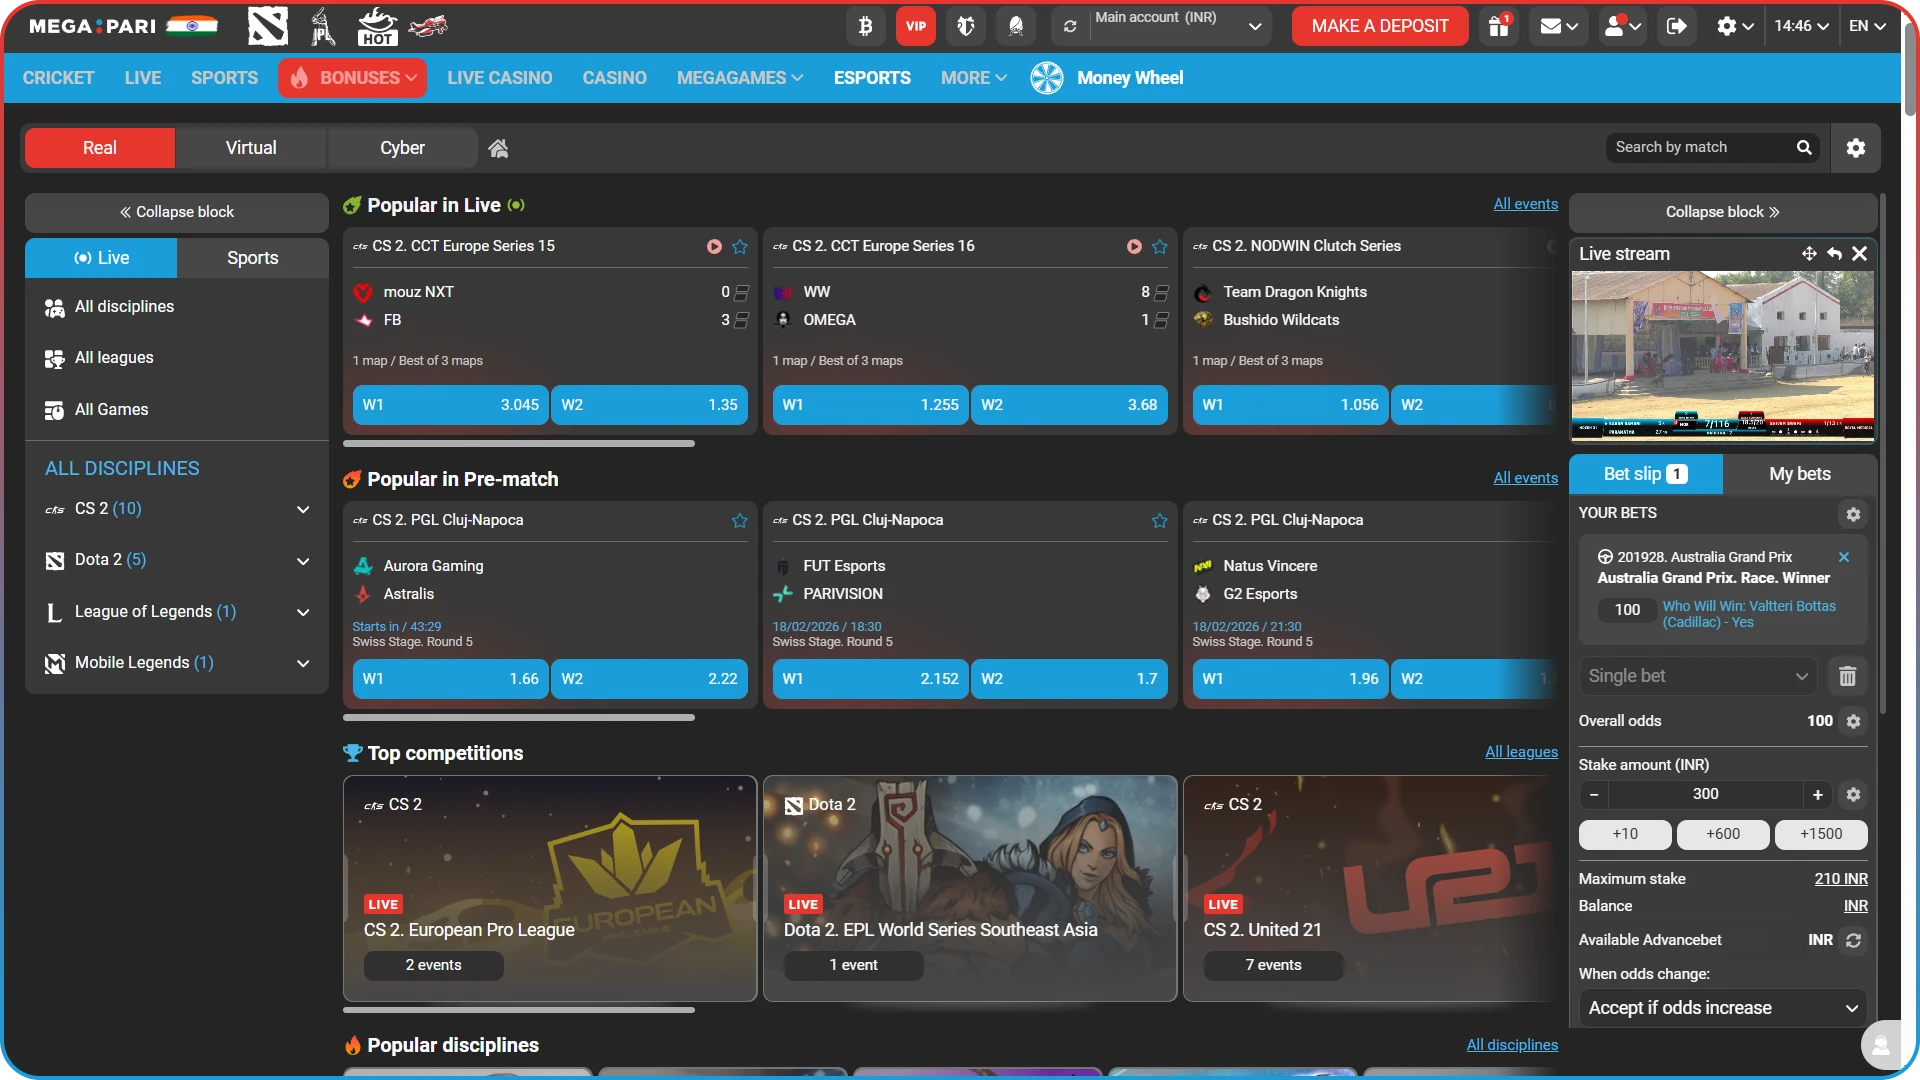The height and width of the screenshot is (1080, 1920).
Task: Favorite the CS 2 CCT Europe Series 15 match
Action: click(740, 246)
